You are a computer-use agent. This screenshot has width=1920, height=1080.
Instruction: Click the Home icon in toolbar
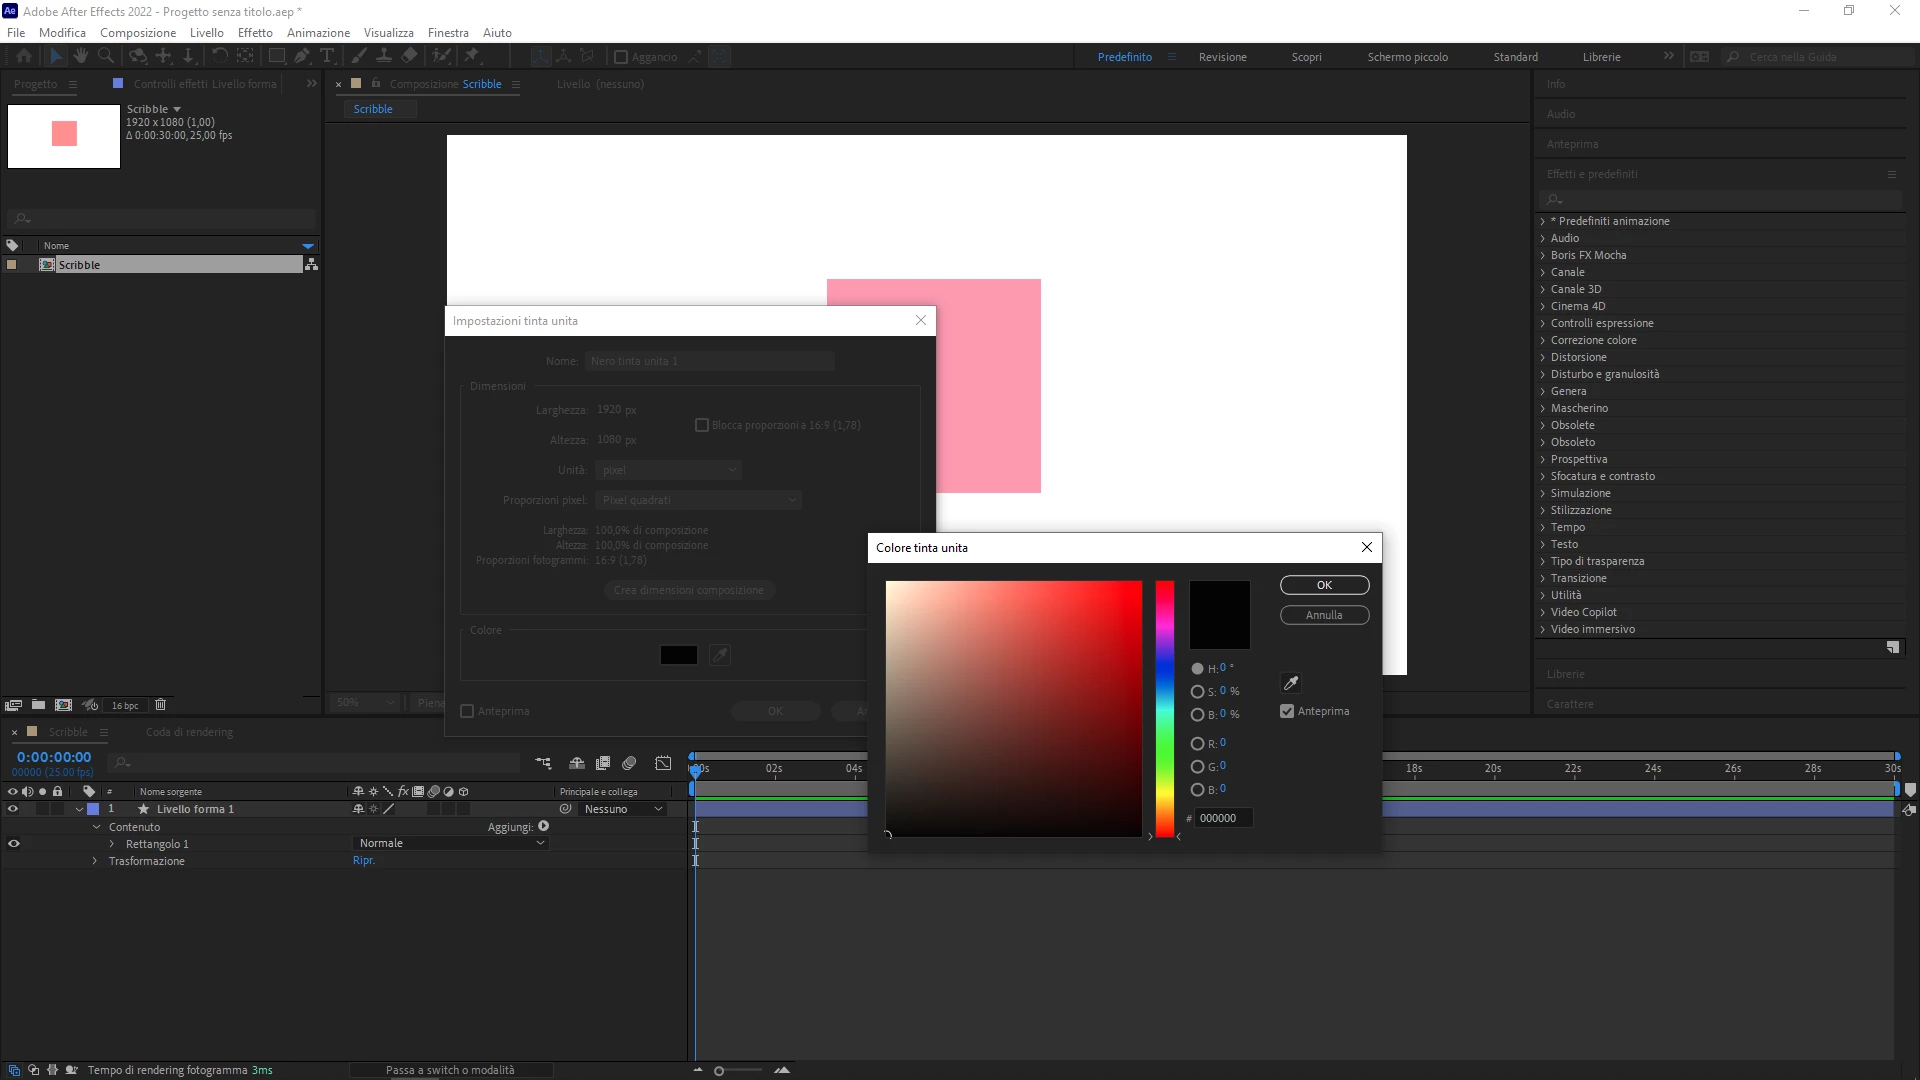click(x=24, y=56)
